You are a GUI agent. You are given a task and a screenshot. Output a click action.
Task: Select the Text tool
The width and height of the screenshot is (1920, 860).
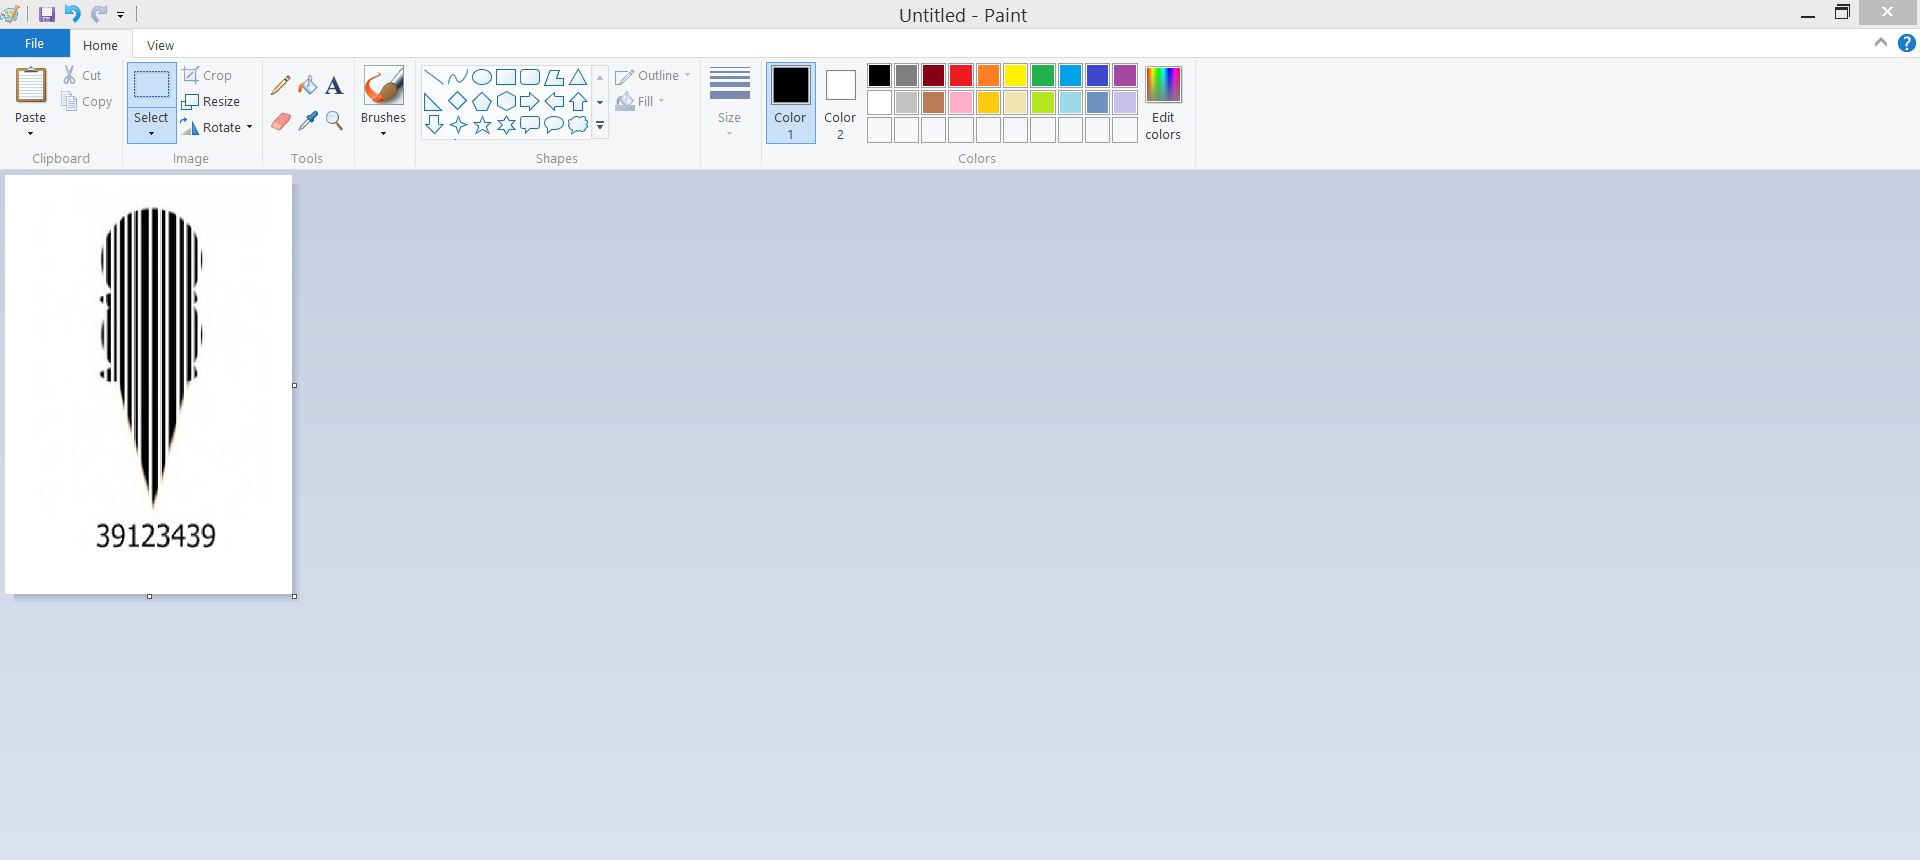click(x=334, y=86)
